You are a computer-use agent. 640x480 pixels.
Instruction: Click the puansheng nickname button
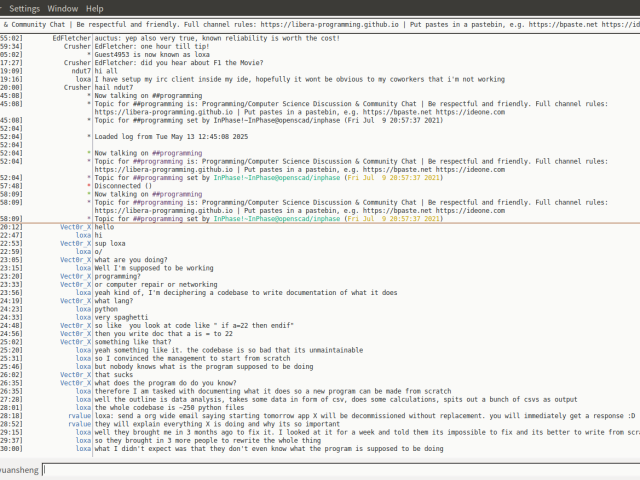point(18,468)
